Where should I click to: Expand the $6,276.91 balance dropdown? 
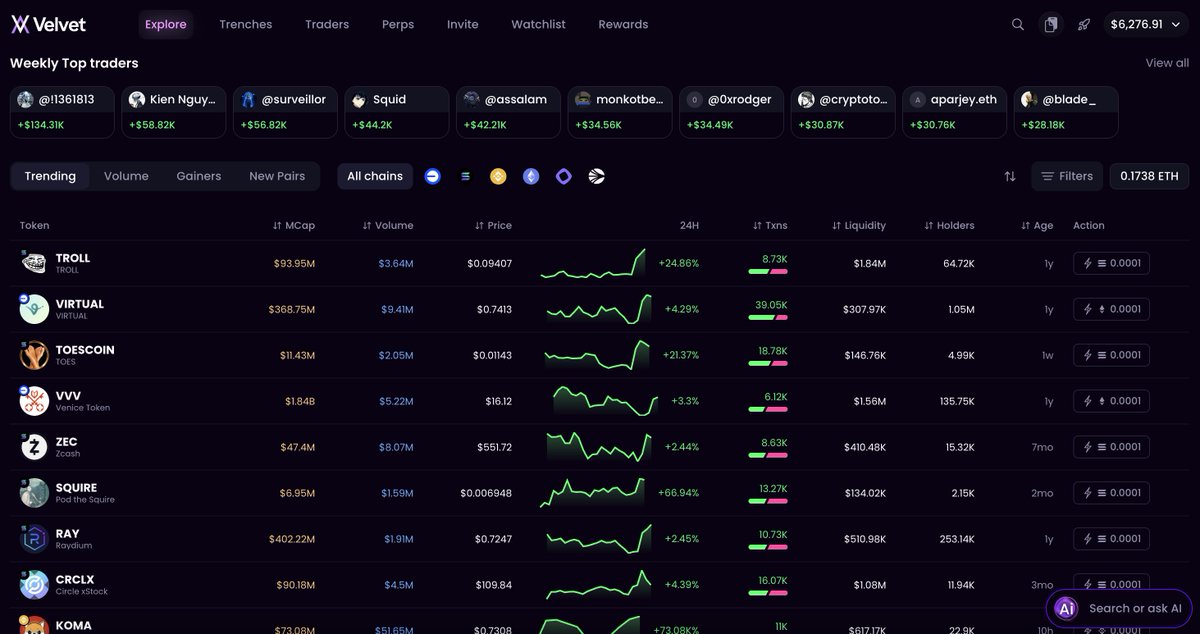coord(1147,25)
